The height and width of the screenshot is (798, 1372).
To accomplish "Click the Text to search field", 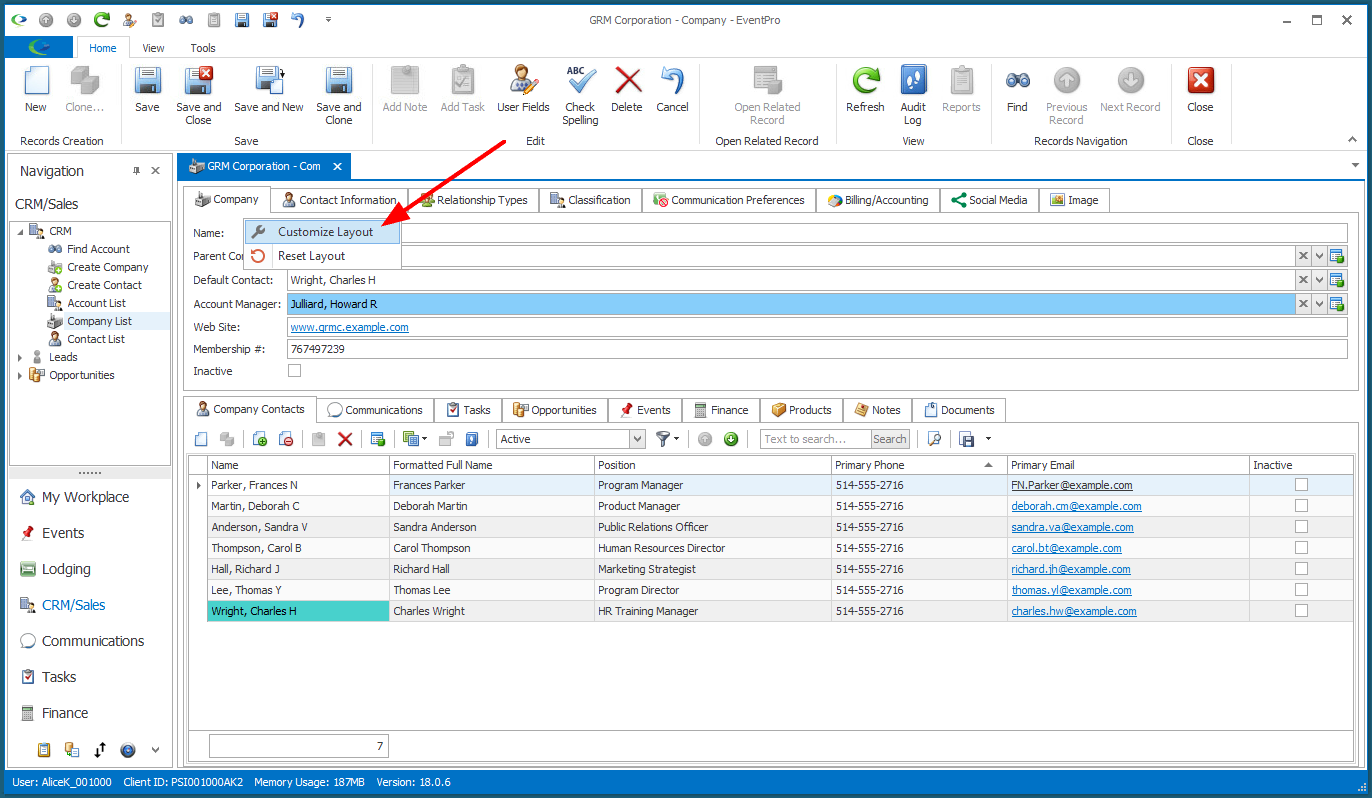I will tap(814, 439).
